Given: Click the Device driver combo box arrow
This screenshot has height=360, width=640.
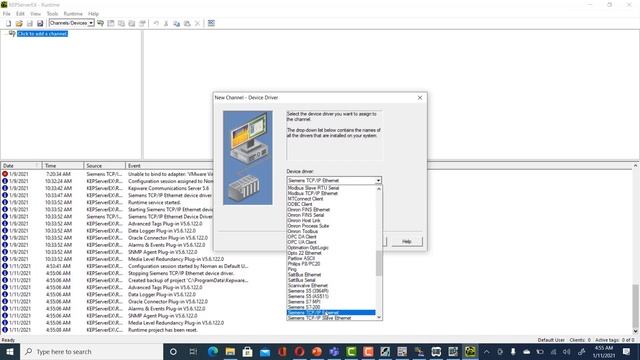Looking at the screenshot, I should 378,180.
